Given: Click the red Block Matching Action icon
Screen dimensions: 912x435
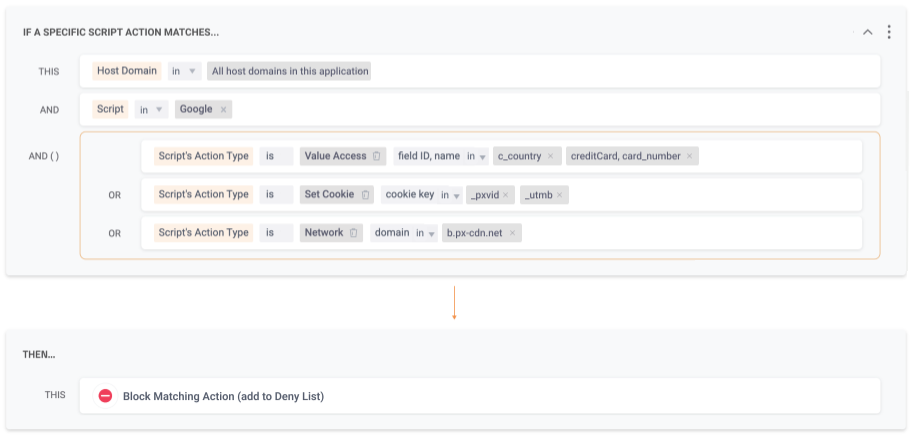Looking at the screenshot, I should (105, 396).
